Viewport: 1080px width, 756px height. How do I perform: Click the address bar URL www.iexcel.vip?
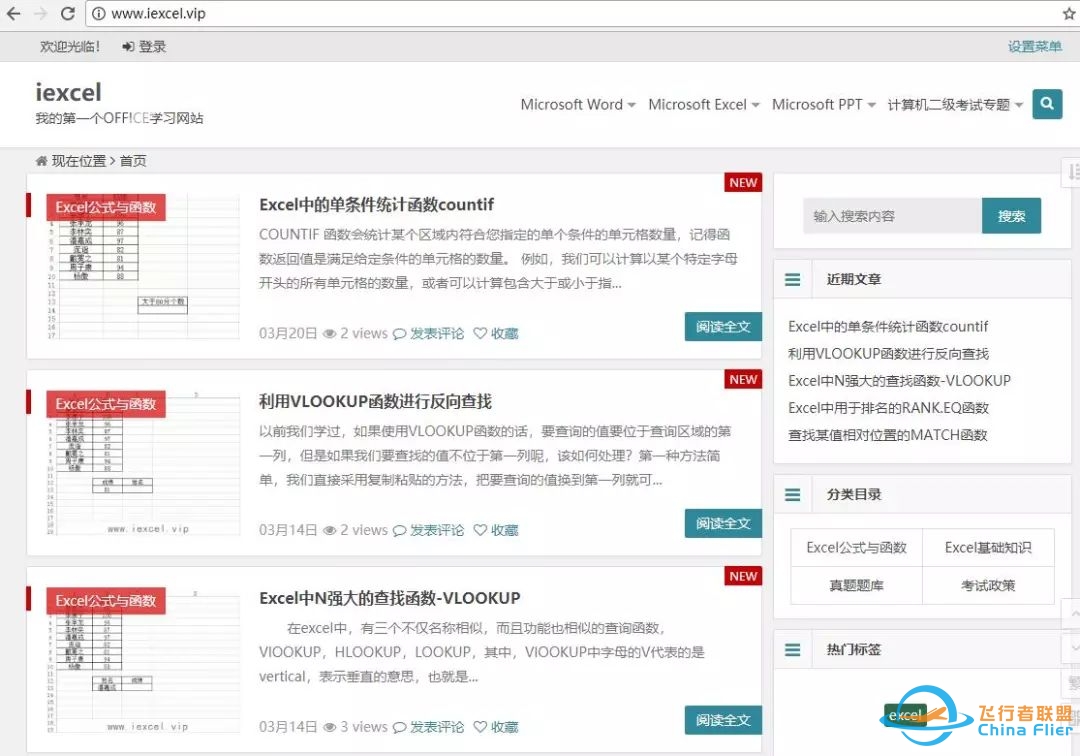[158, 14]
